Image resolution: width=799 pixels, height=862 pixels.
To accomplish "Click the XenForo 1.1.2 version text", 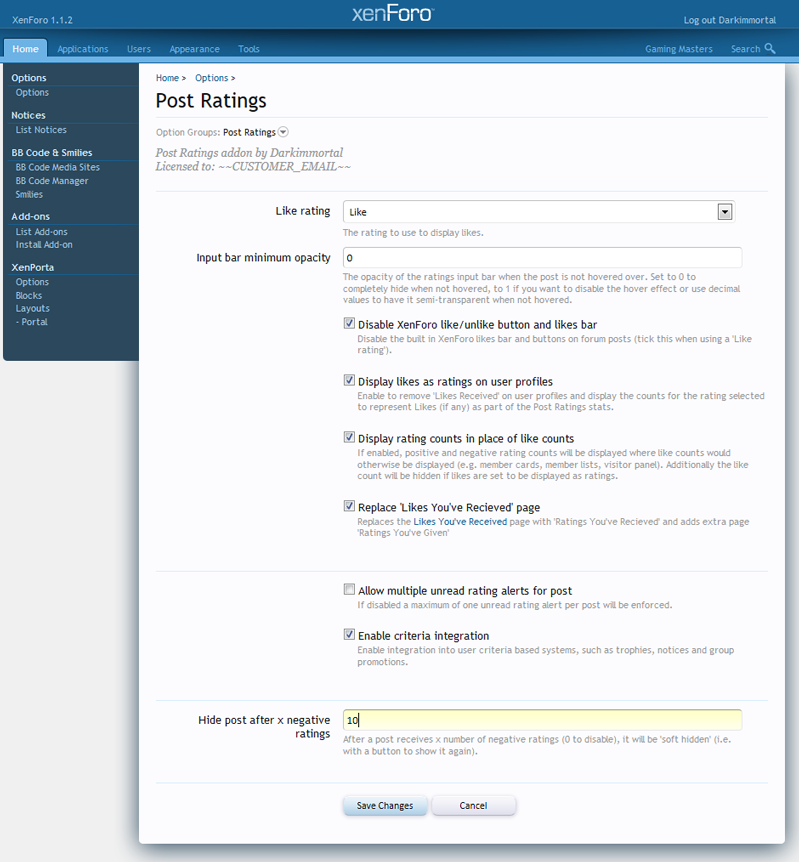I will pos(42,20).
